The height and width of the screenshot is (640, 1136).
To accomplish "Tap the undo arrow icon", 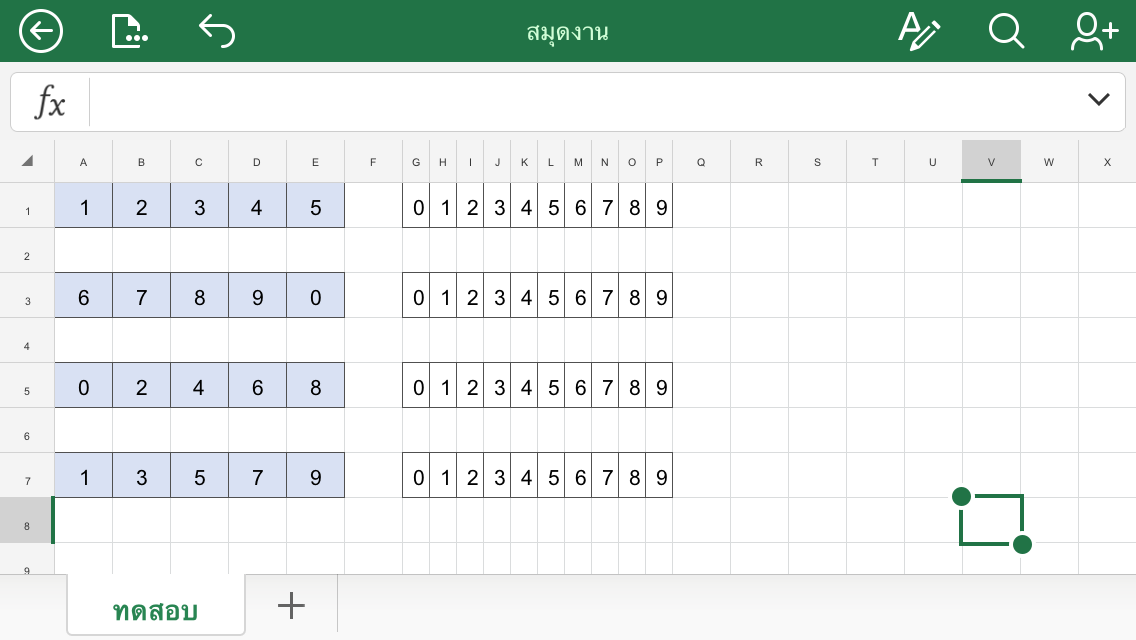I will click(217, 31).
